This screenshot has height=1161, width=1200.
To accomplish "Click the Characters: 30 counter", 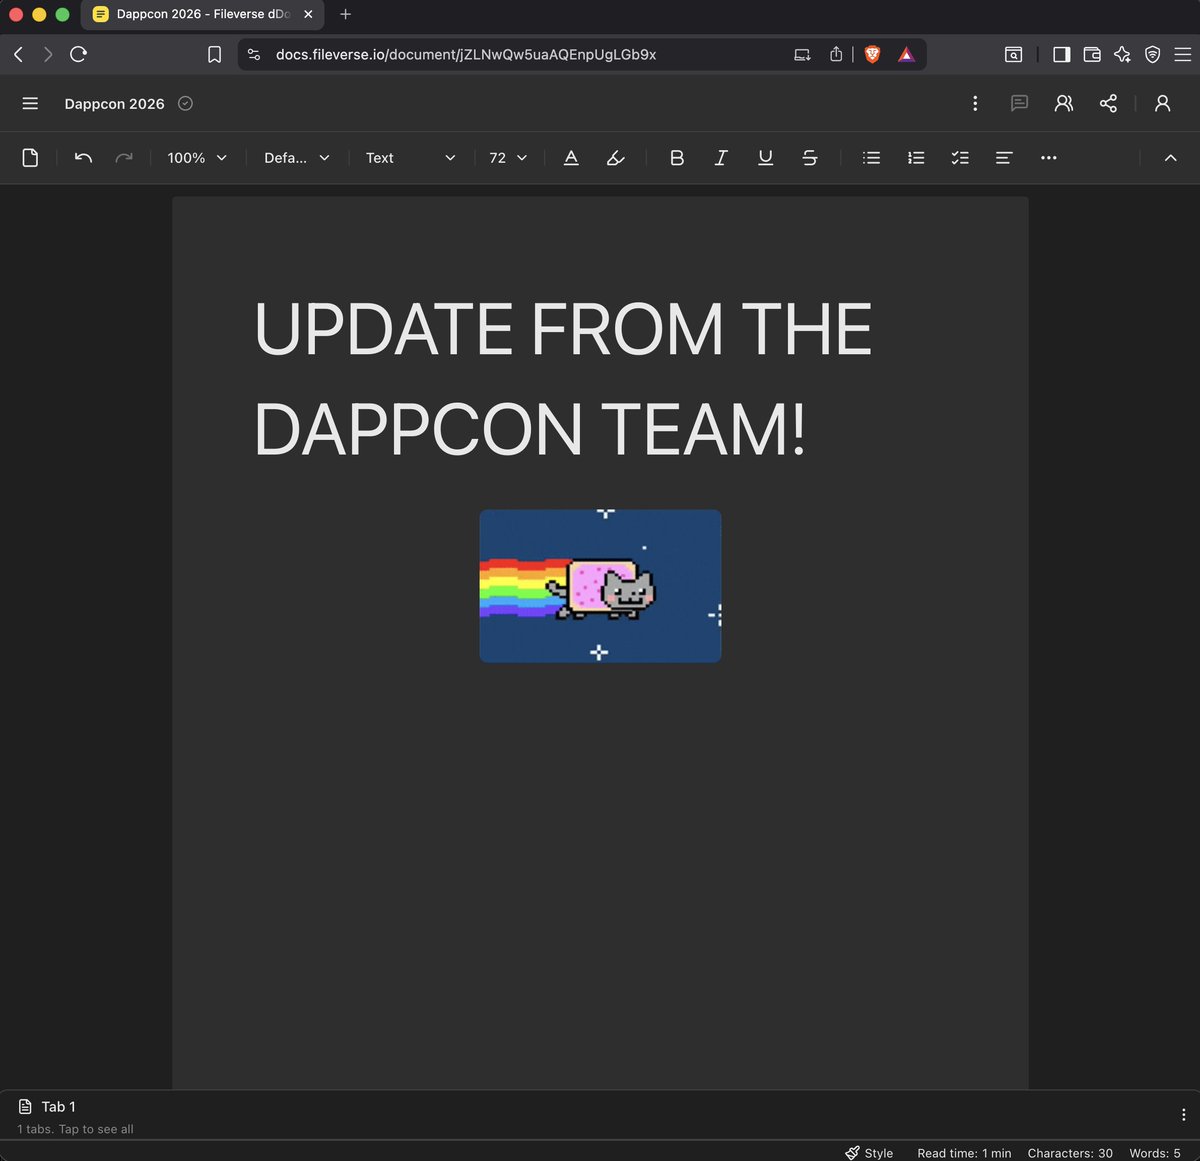I will pyautogui.click(x=1070, y=1153).
